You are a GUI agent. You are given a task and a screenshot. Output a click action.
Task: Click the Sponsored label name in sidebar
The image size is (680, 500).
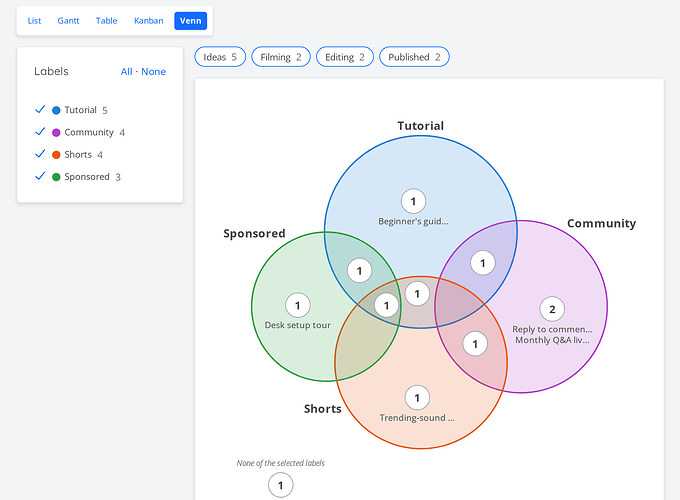pos(87,177)
